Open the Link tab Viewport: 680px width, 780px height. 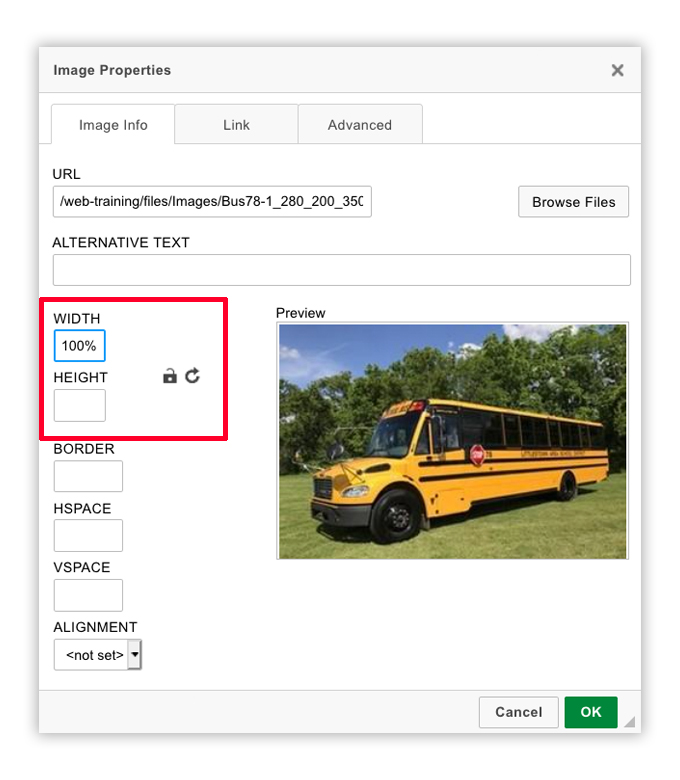click(236, 125)
